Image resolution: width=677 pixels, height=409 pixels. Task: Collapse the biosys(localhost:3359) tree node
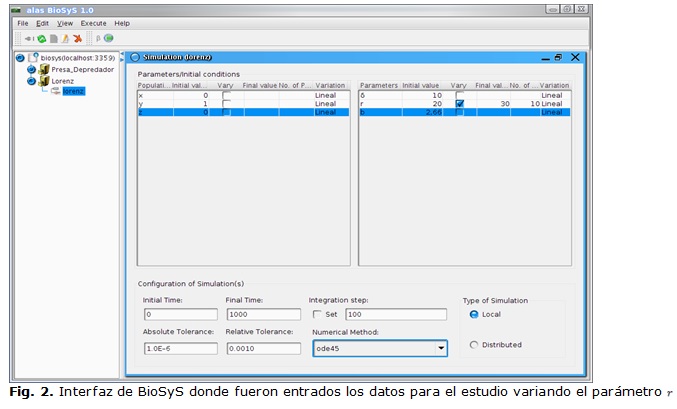tap(21, 58)
